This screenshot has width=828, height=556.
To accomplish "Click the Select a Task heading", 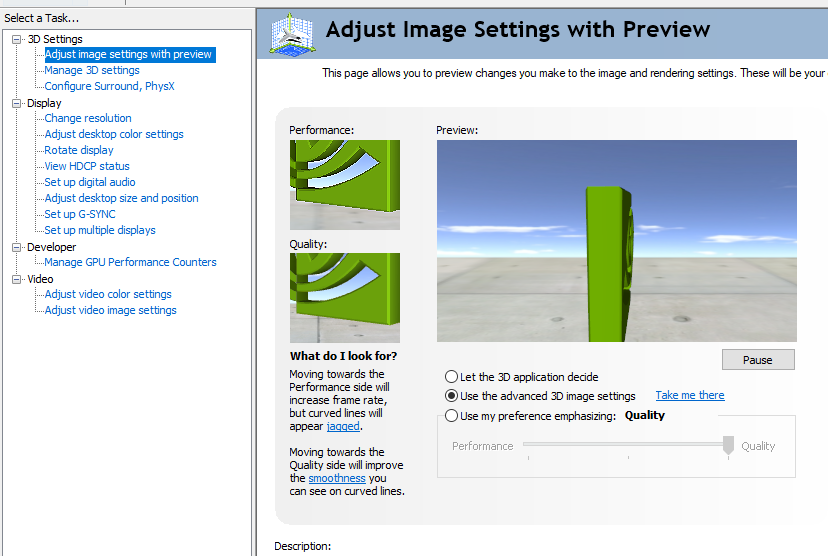I will tap(42, 18).
